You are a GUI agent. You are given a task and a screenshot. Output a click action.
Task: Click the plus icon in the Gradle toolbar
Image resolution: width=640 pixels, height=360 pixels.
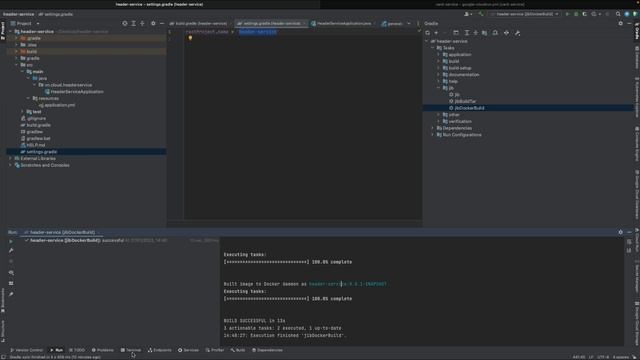pos(436,33)
